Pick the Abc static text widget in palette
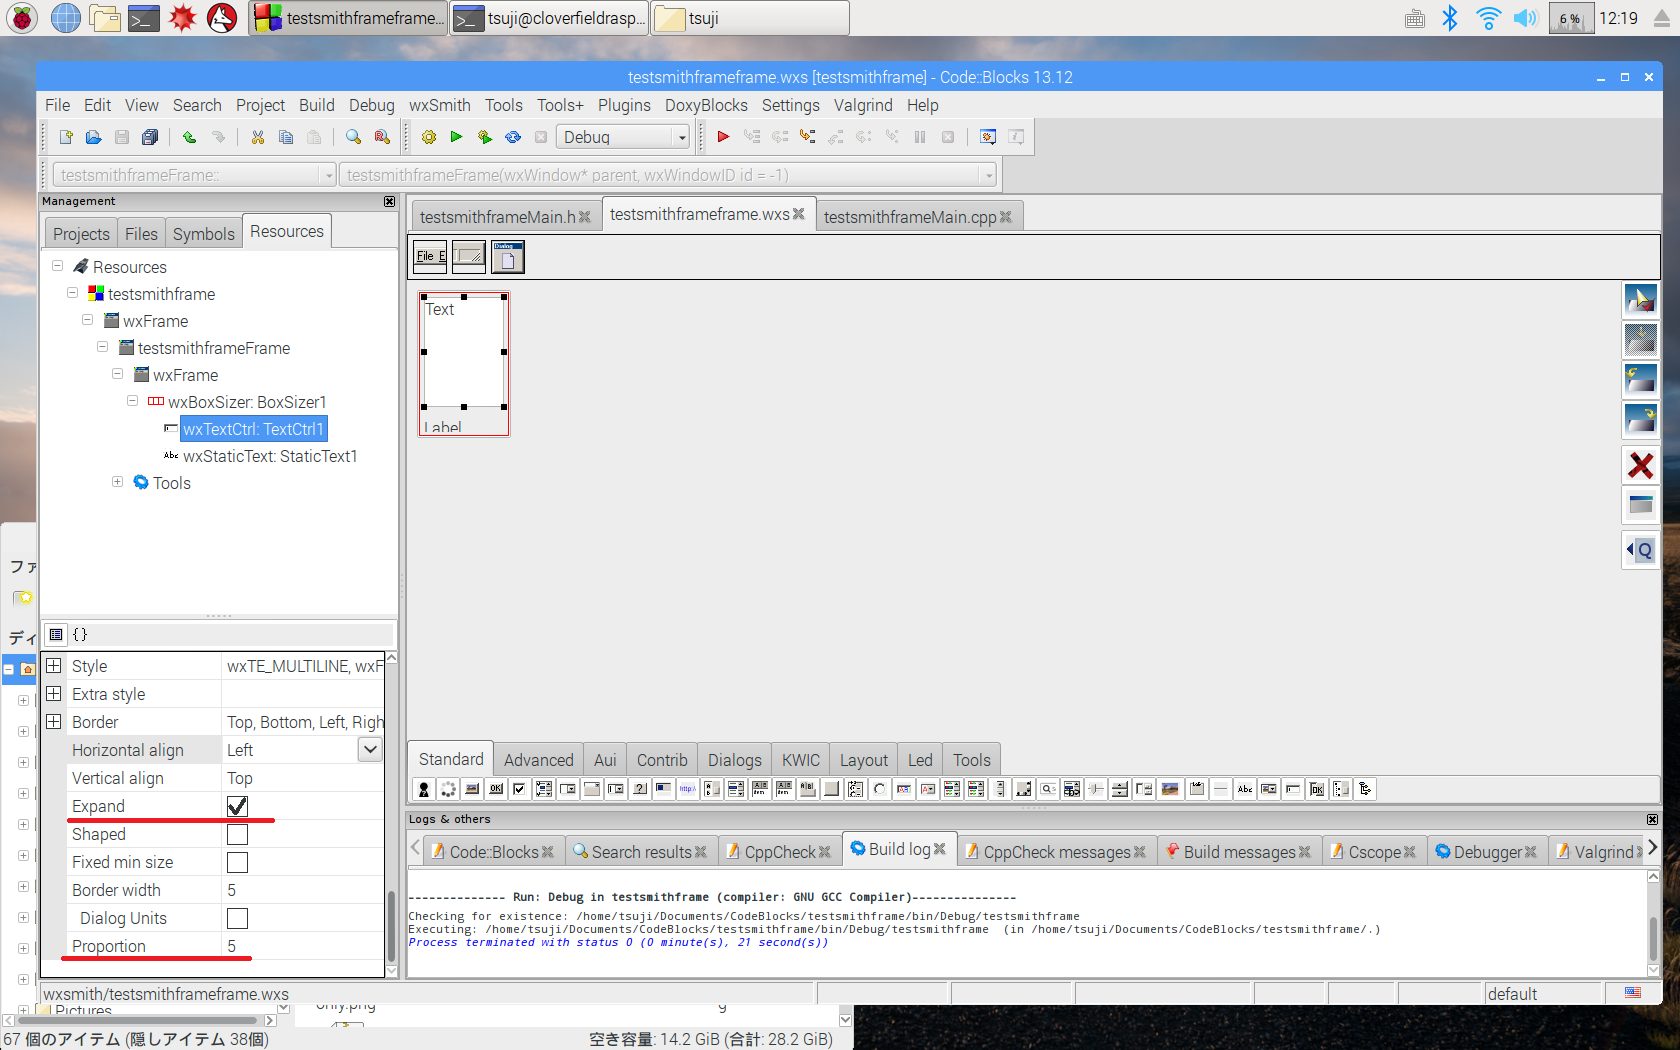The width and height of the screenshot is (1680, 1050). (1245, 789)
